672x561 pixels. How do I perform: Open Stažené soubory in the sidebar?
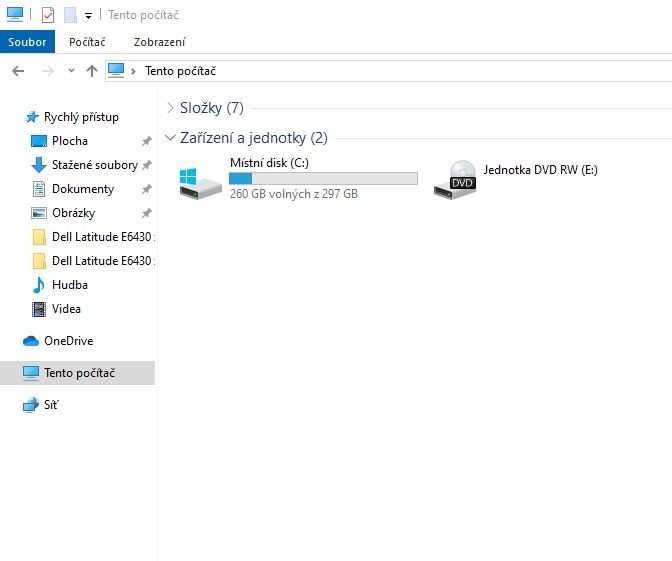pos(95,165)
